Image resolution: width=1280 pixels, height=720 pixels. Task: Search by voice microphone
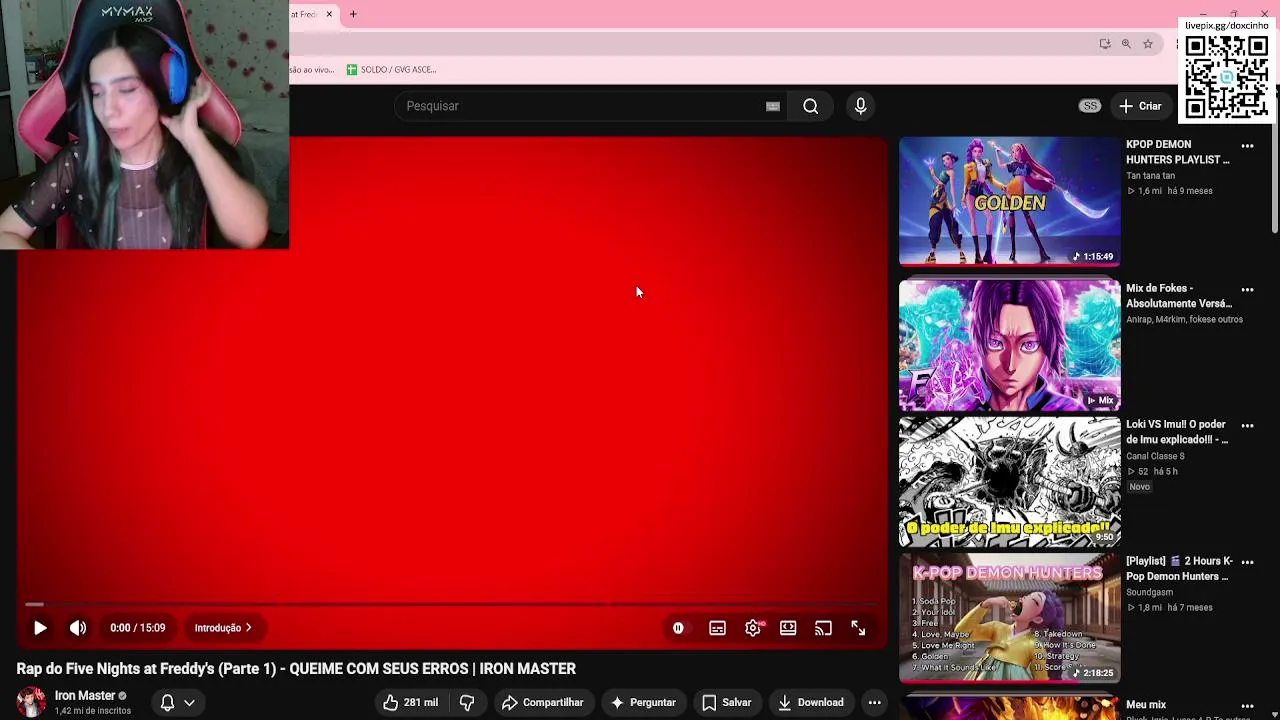tap(860, 106)
